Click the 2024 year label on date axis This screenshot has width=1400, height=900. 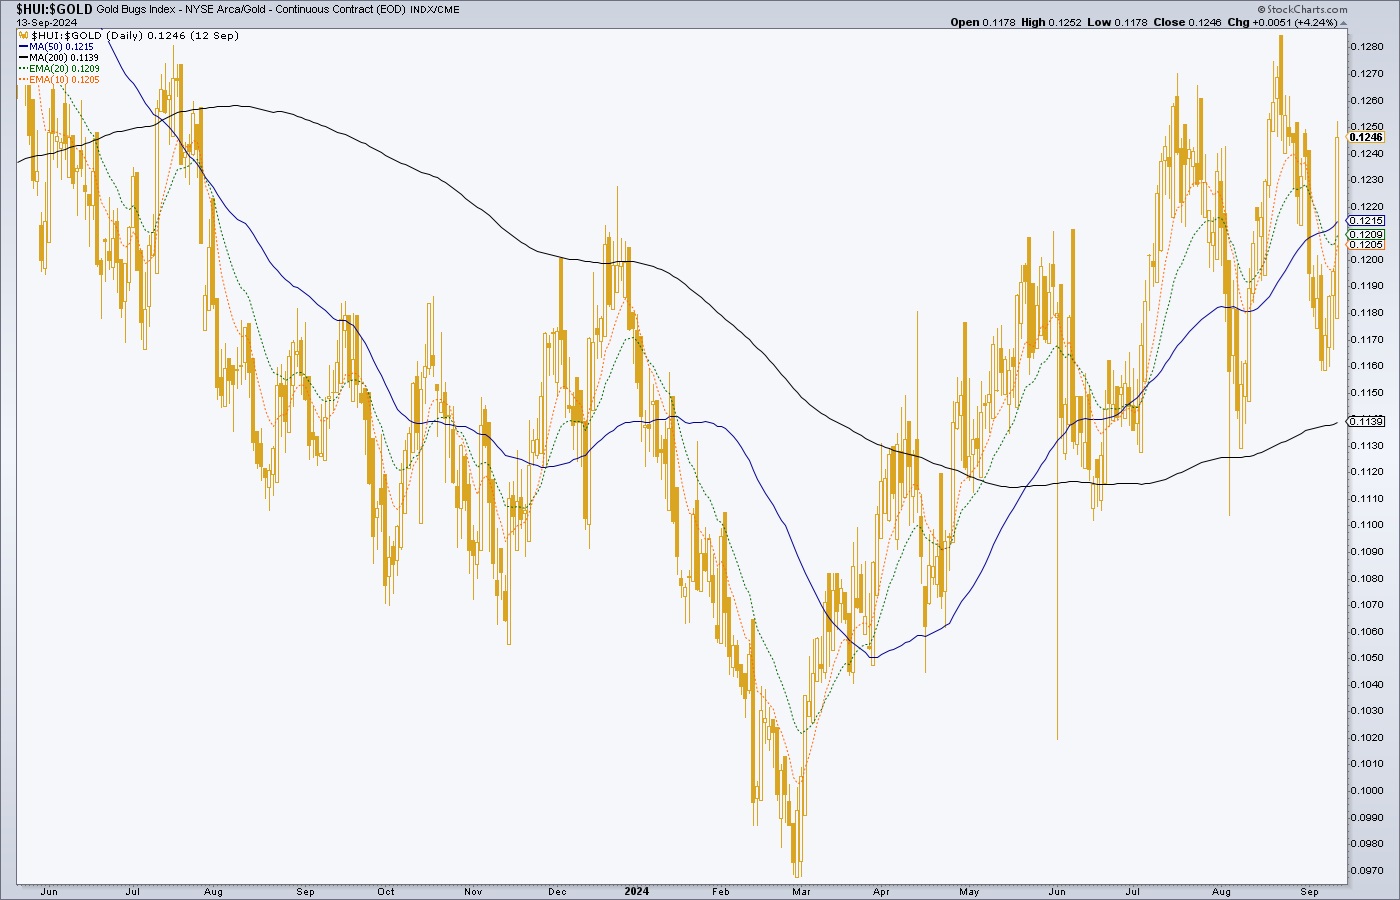[x=636, y=891]
